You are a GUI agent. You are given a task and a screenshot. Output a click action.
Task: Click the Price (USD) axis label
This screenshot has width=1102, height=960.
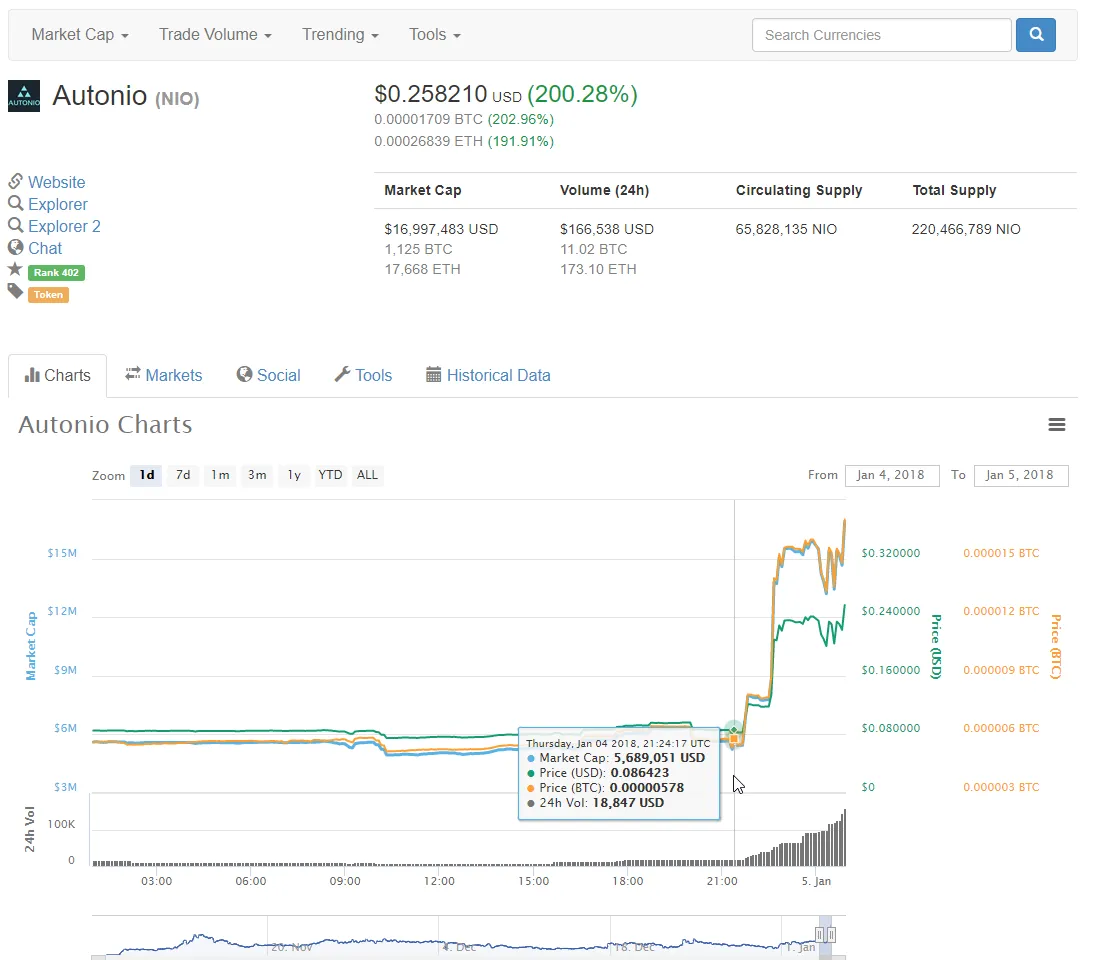click(935, 647)
